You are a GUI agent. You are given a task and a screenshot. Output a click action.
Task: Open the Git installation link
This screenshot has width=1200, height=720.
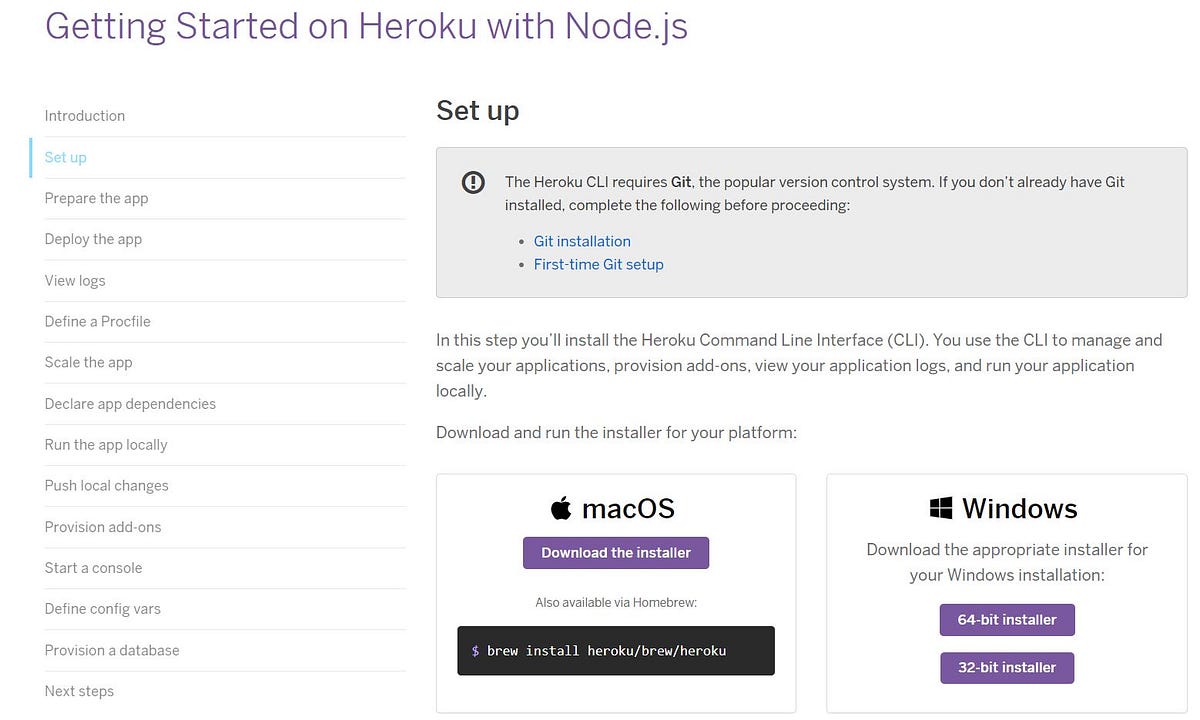point(582,241)
